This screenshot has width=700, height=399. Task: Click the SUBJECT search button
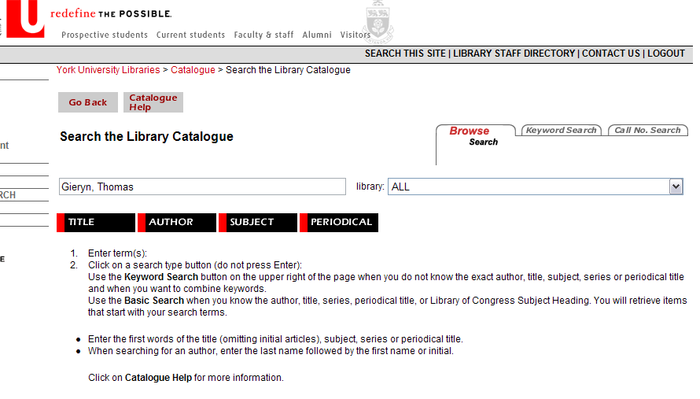coord(258,222)
